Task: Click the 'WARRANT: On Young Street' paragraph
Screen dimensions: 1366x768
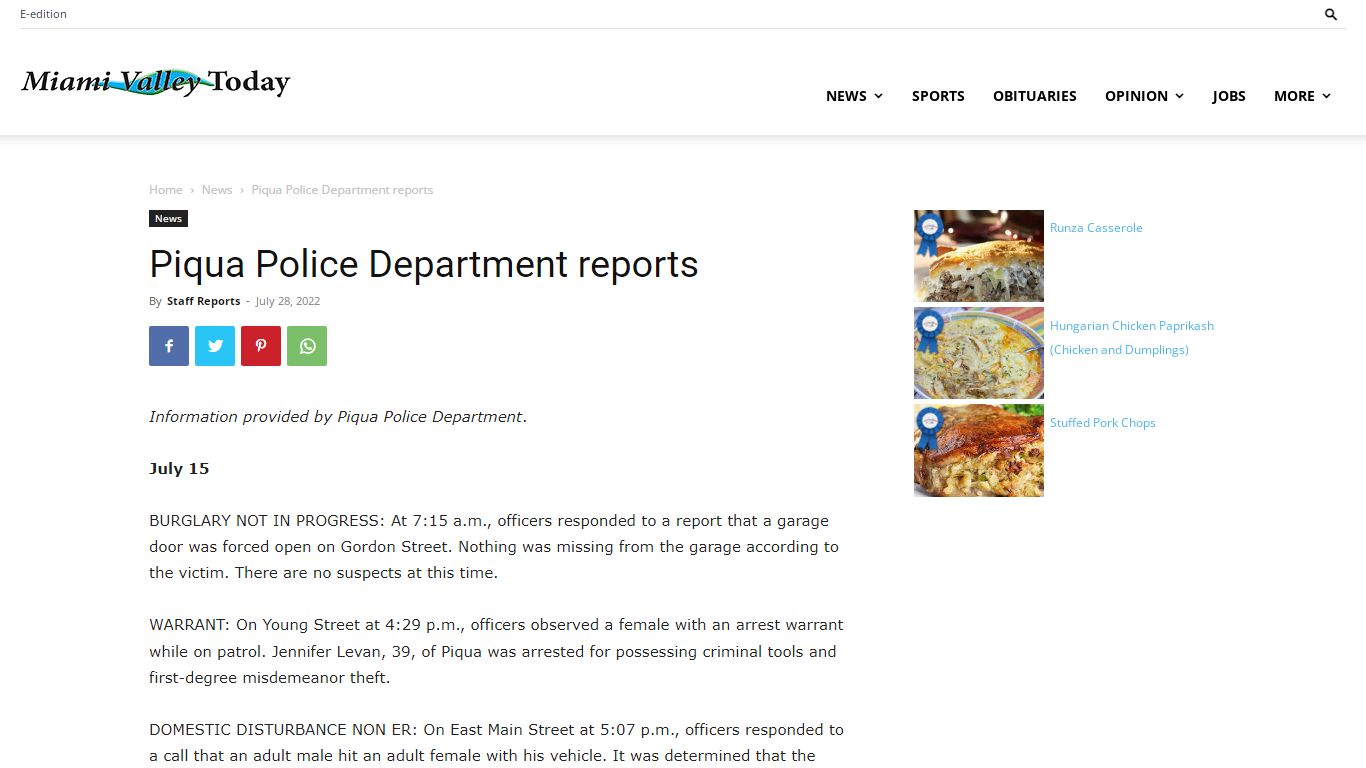Action: (x=496, y=651)
